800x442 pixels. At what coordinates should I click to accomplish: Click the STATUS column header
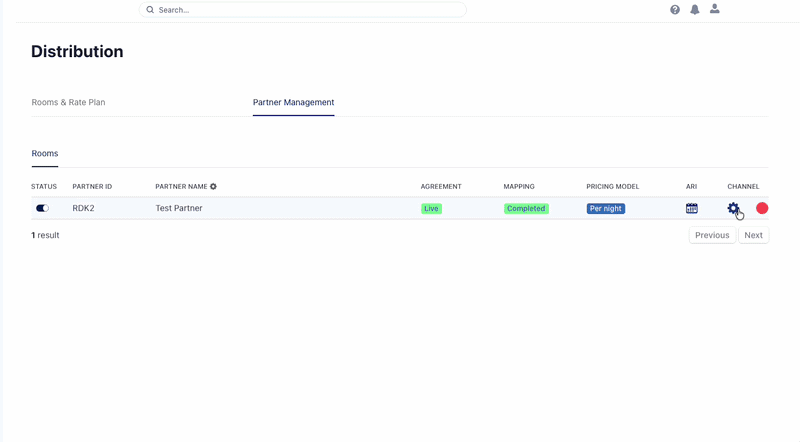[x=44, y=186]
